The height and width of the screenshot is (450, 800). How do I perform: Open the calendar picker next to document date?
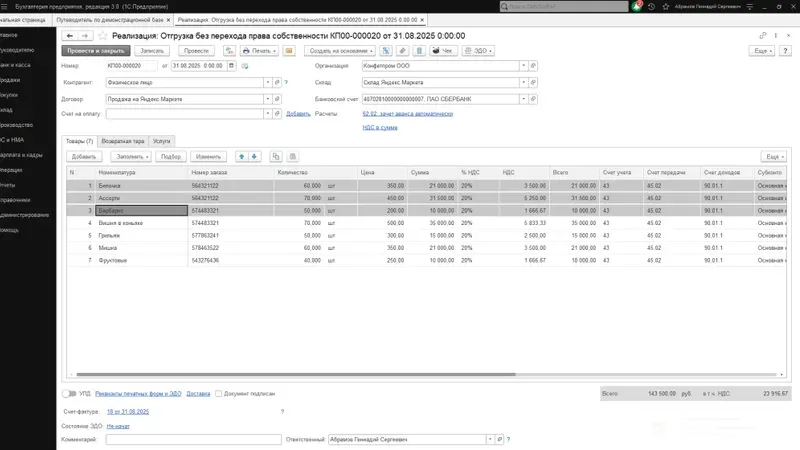tap(232, 66)
